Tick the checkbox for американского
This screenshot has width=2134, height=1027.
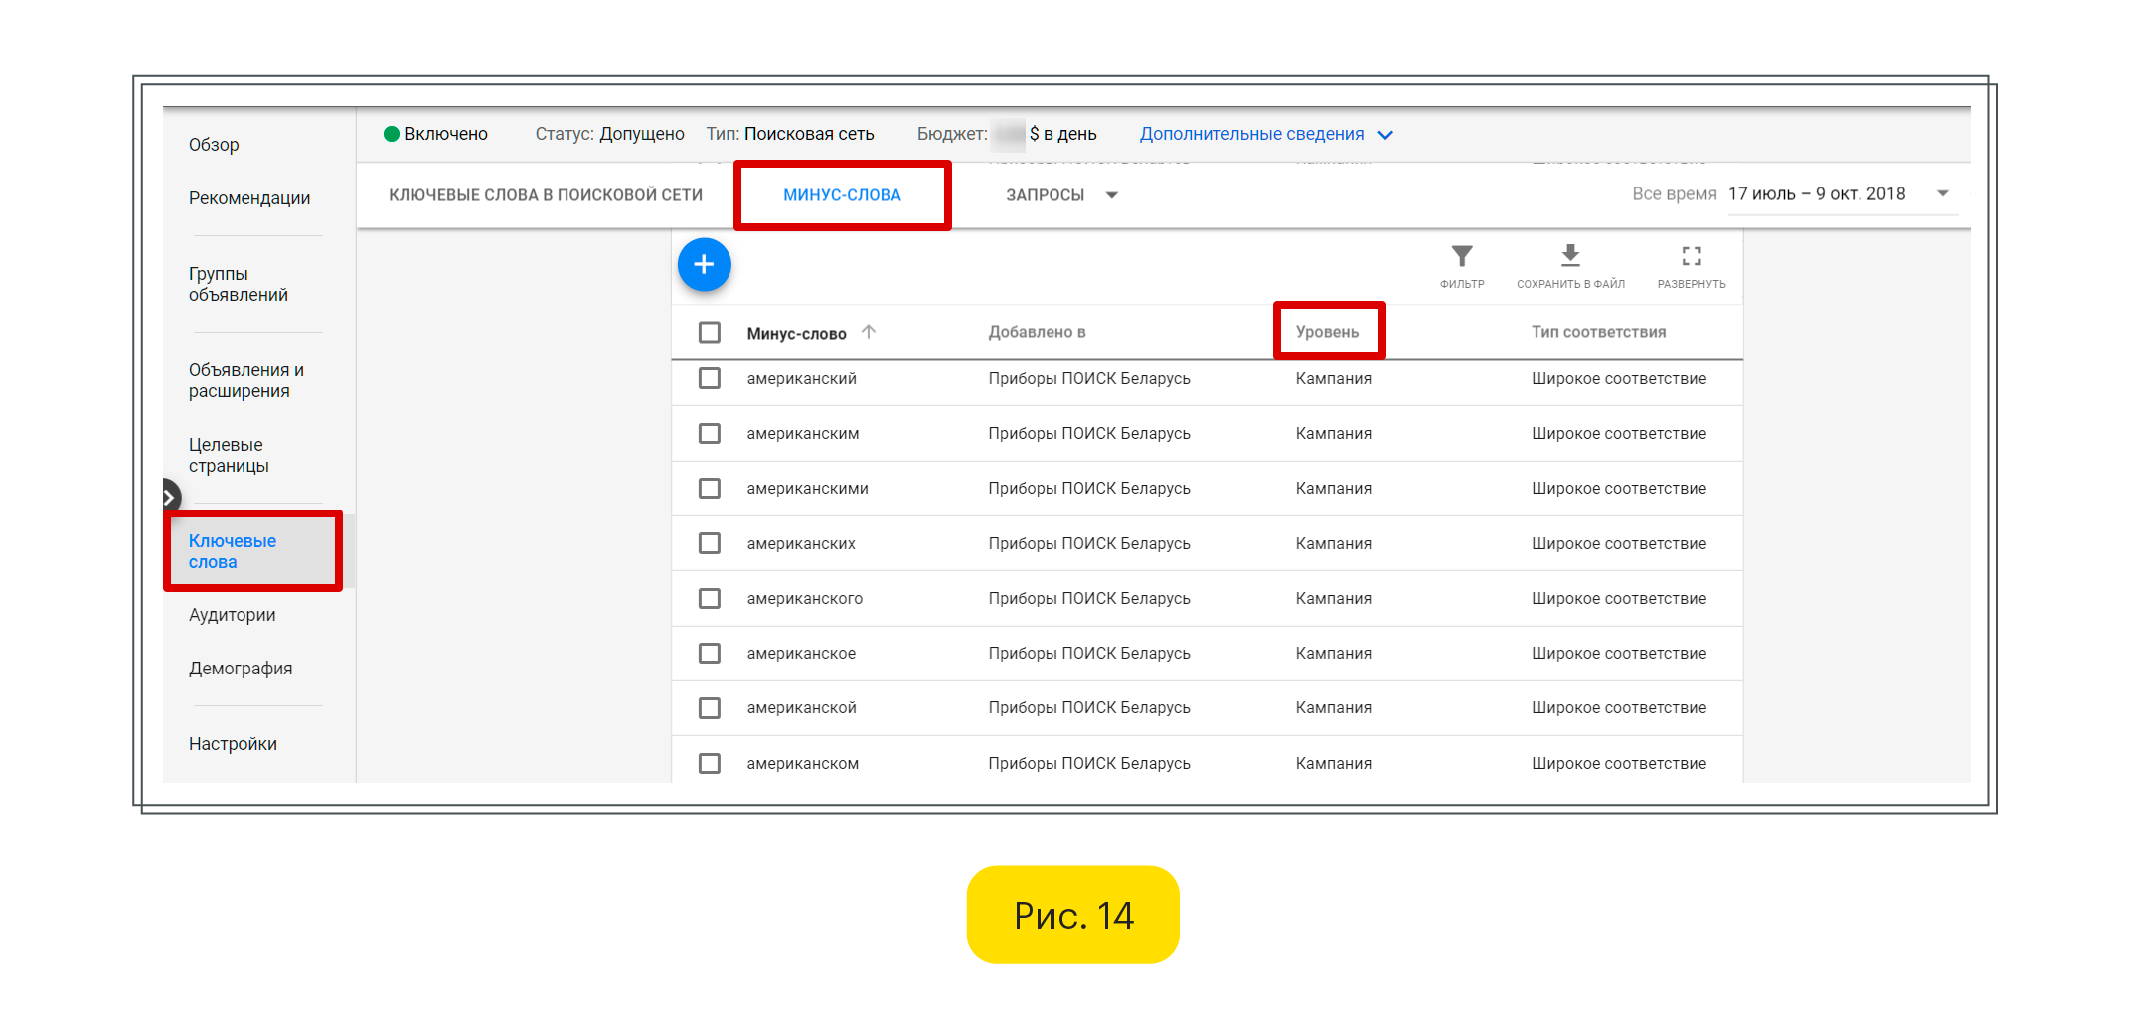click(710, 598)
